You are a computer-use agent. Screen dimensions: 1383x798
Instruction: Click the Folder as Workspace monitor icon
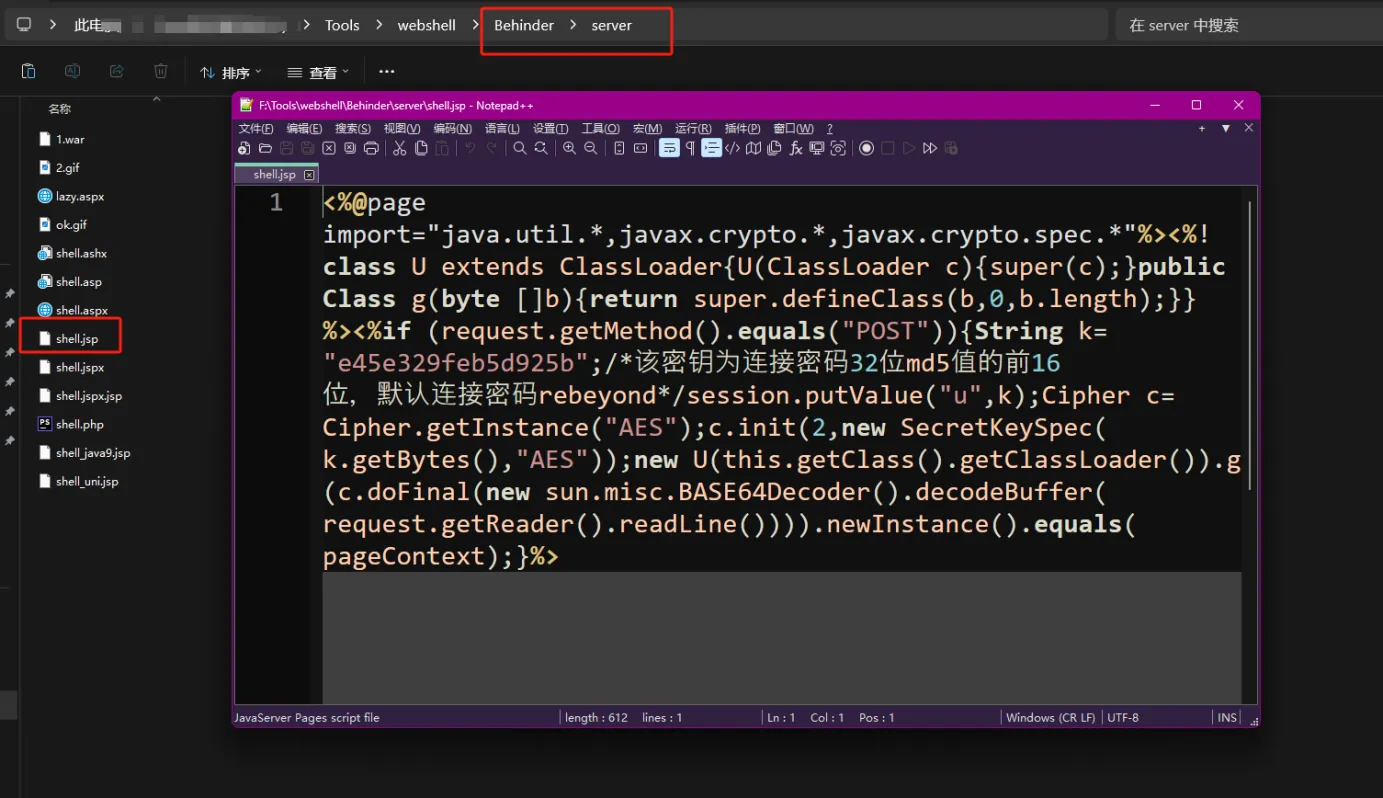817,148
